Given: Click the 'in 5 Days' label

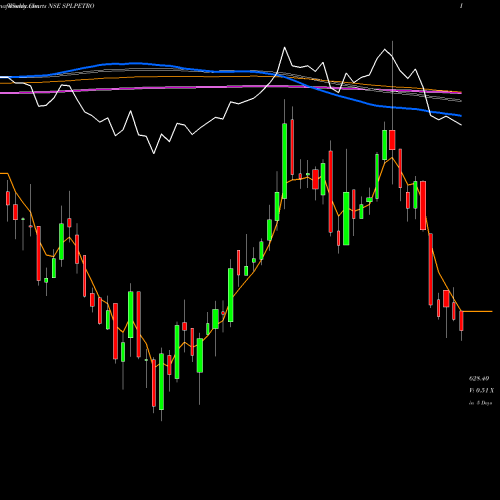Looking at the screenshot, I should [480, 403].
